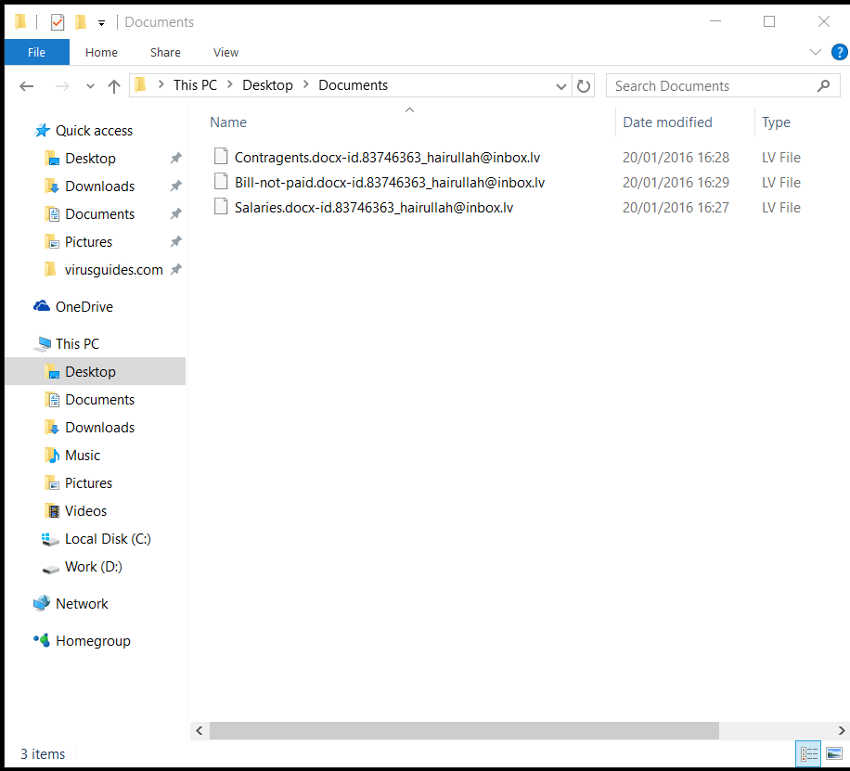Click the Salaries file blank icon

(x=221, y=206)
